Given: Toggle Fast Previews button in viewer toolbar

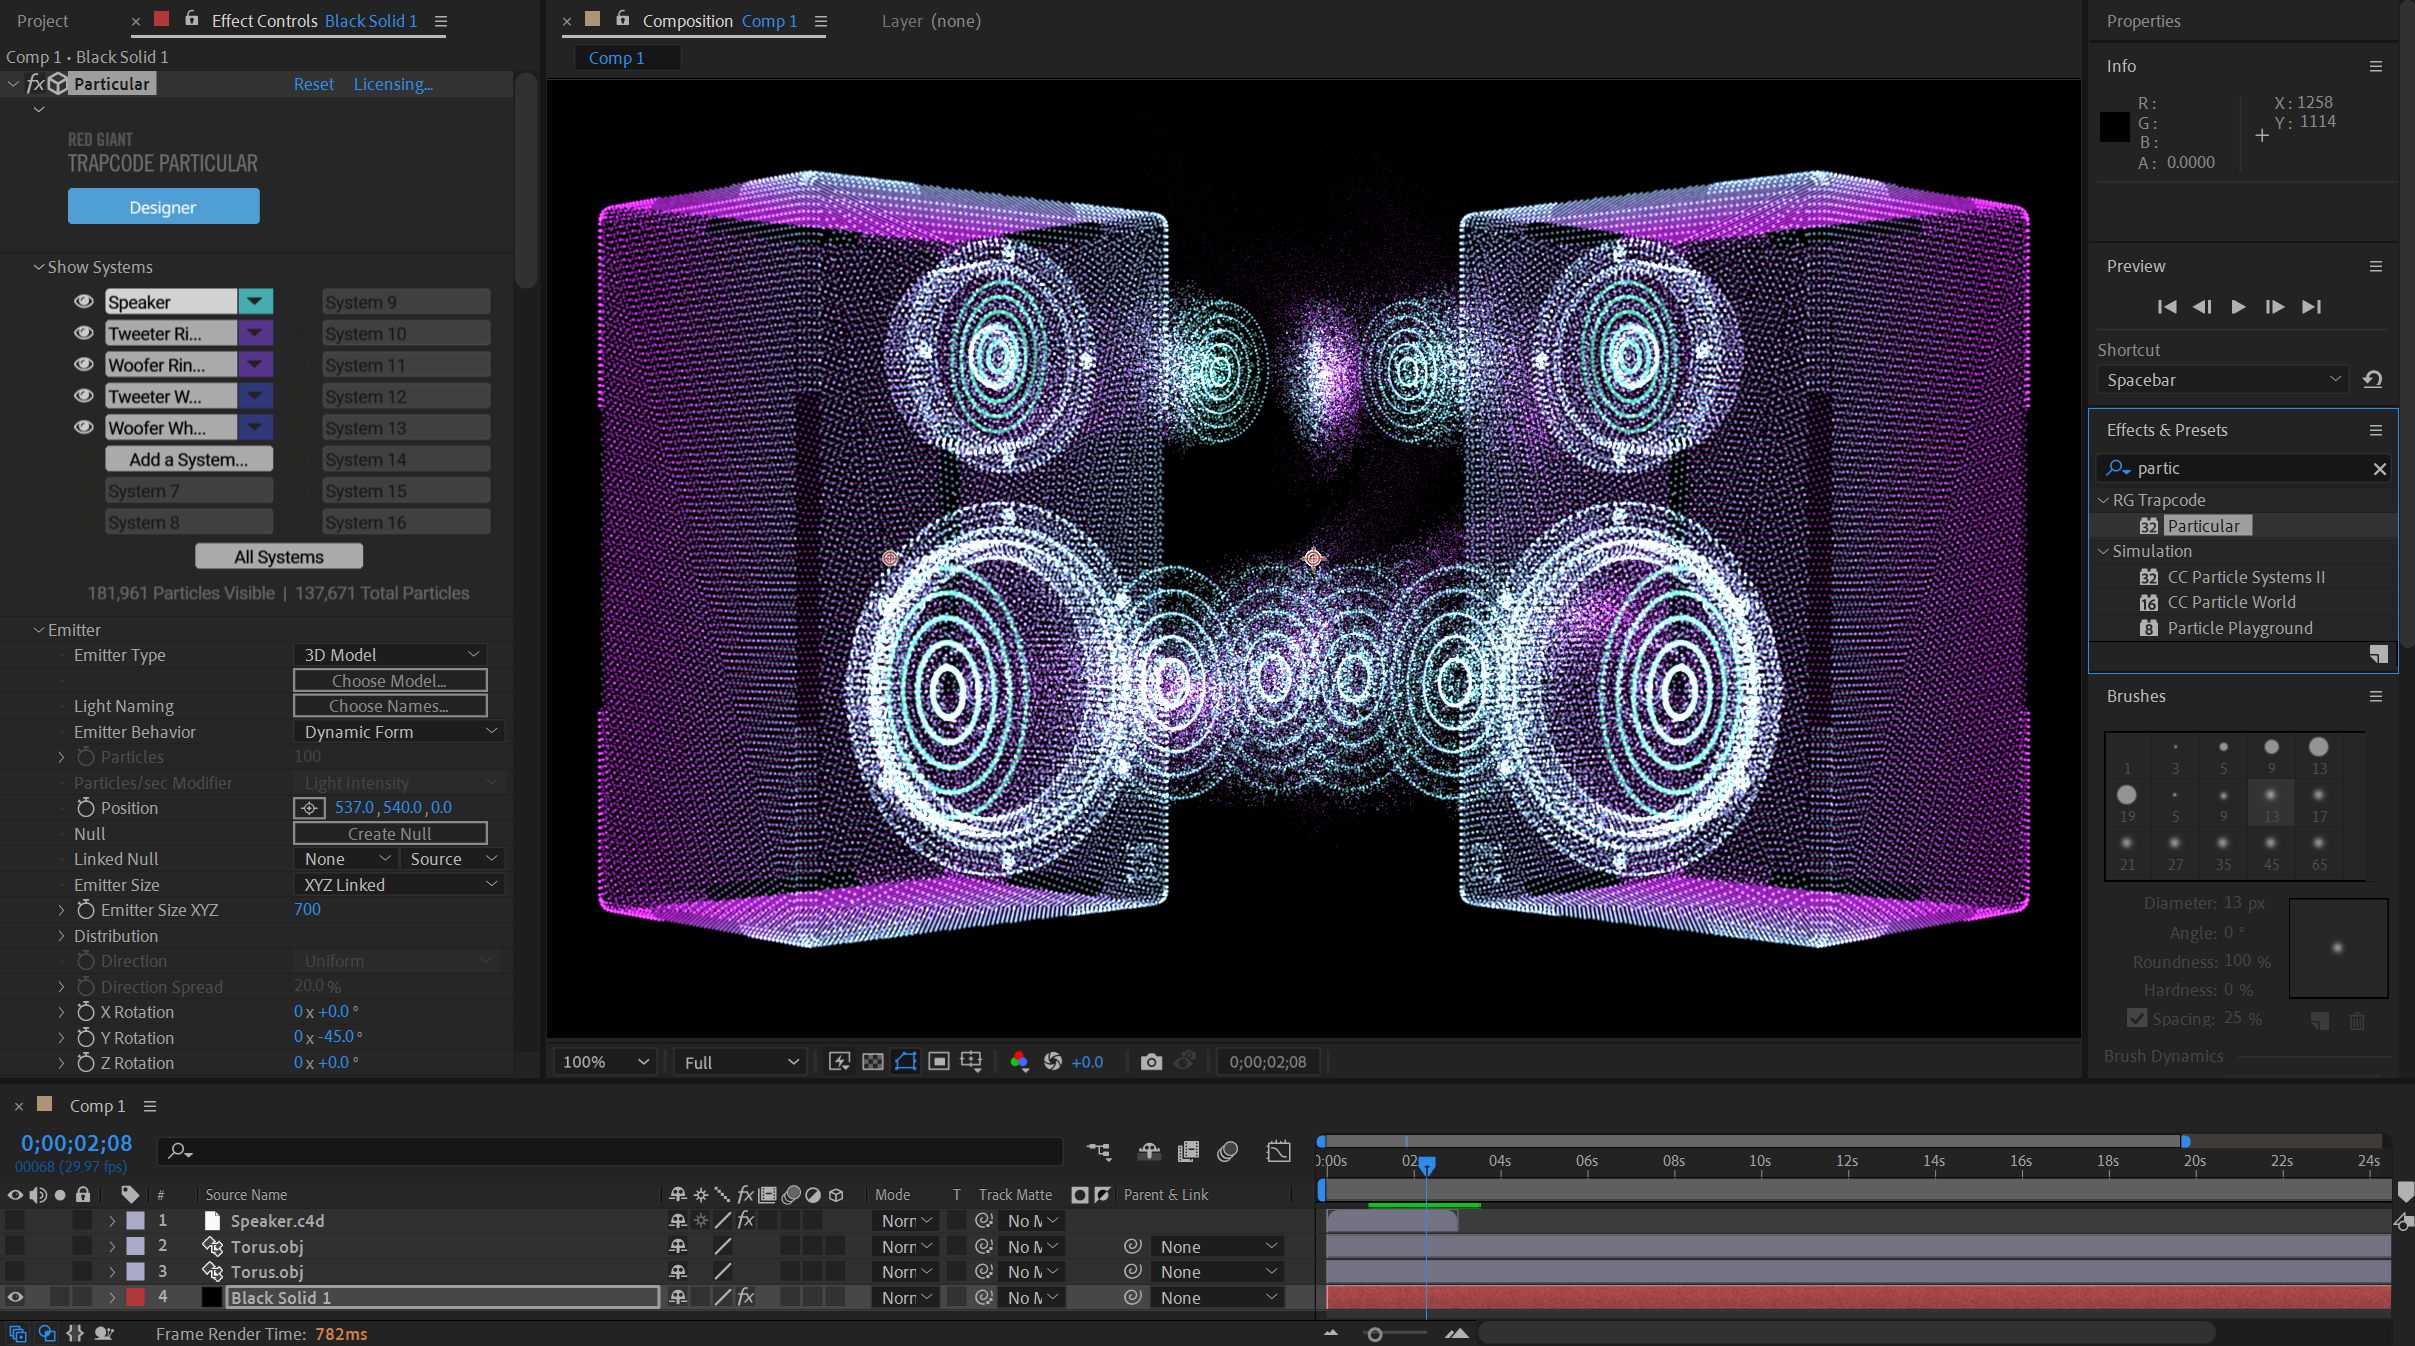Looking at the screenshot, I should [x=840, y=1062].
